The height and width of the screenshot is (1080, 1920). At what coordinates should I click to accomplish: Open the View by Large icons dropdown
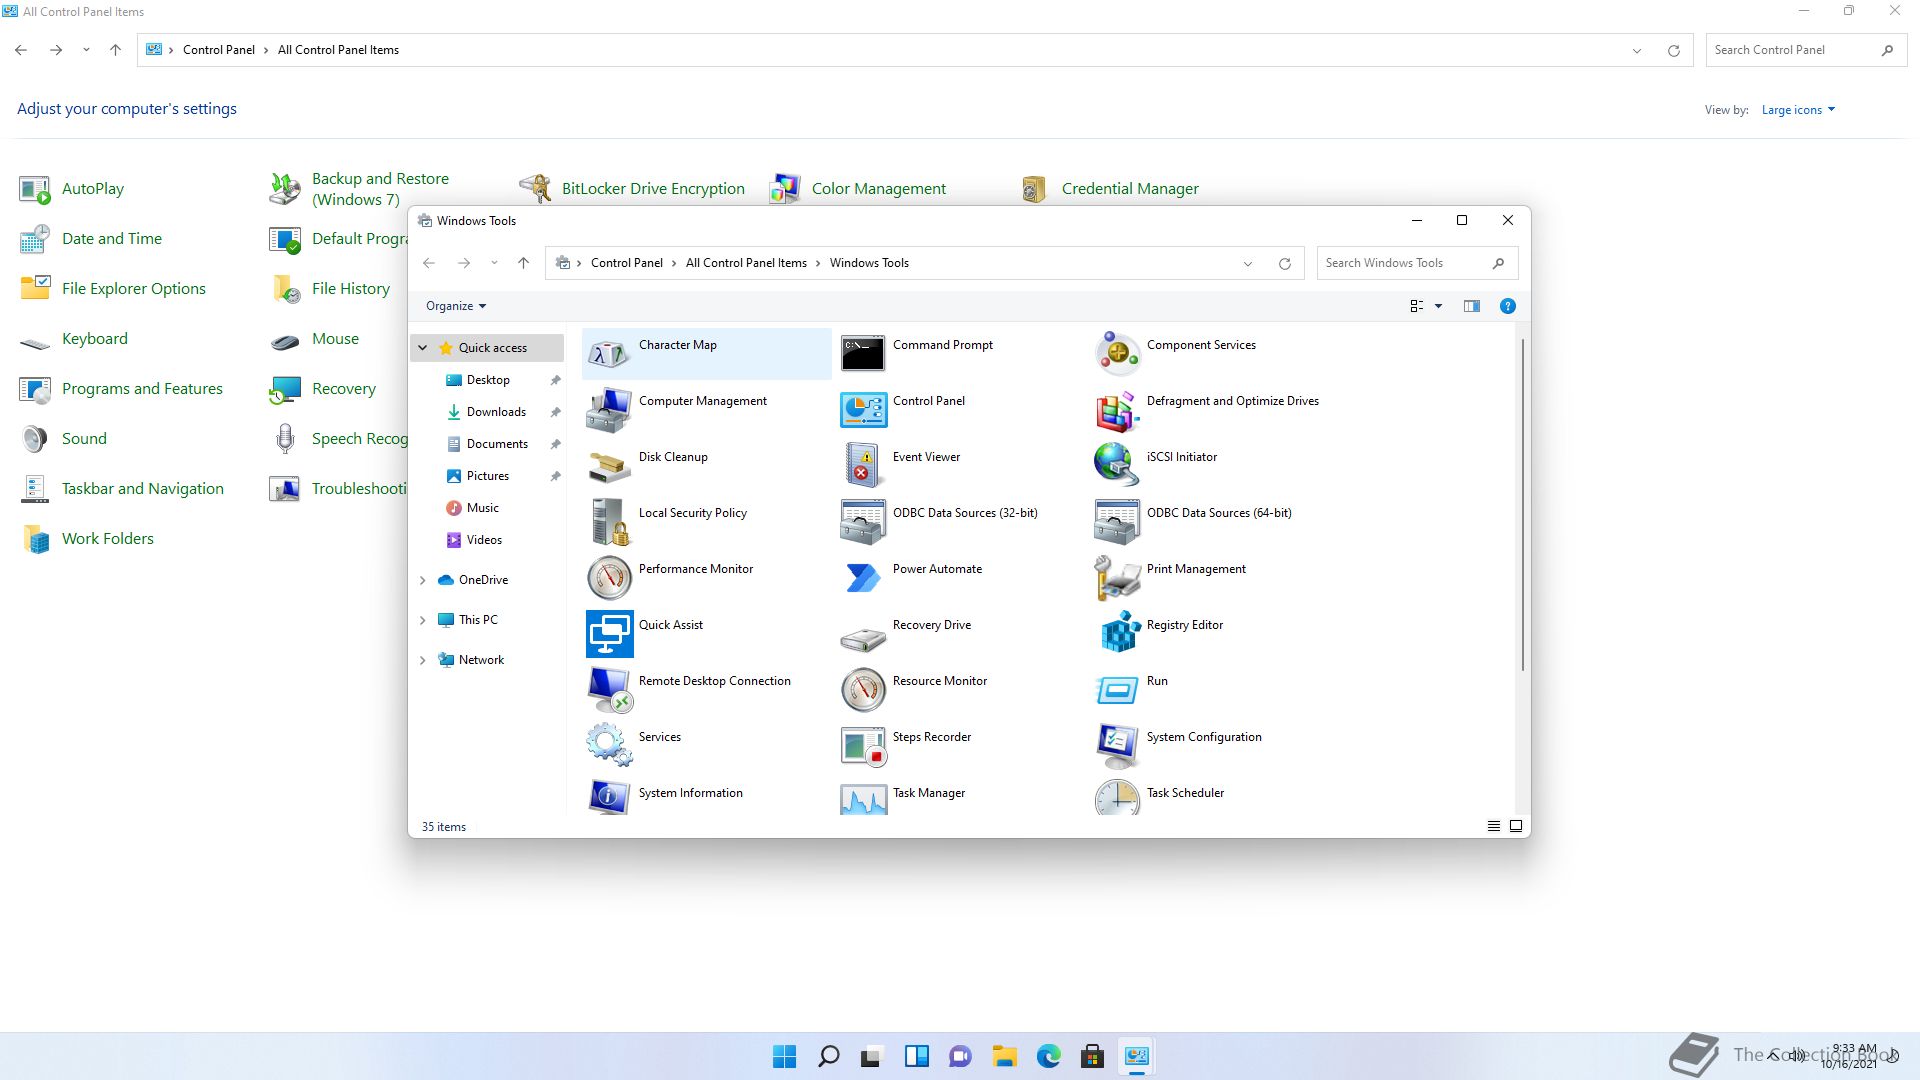coord(1798,110)
